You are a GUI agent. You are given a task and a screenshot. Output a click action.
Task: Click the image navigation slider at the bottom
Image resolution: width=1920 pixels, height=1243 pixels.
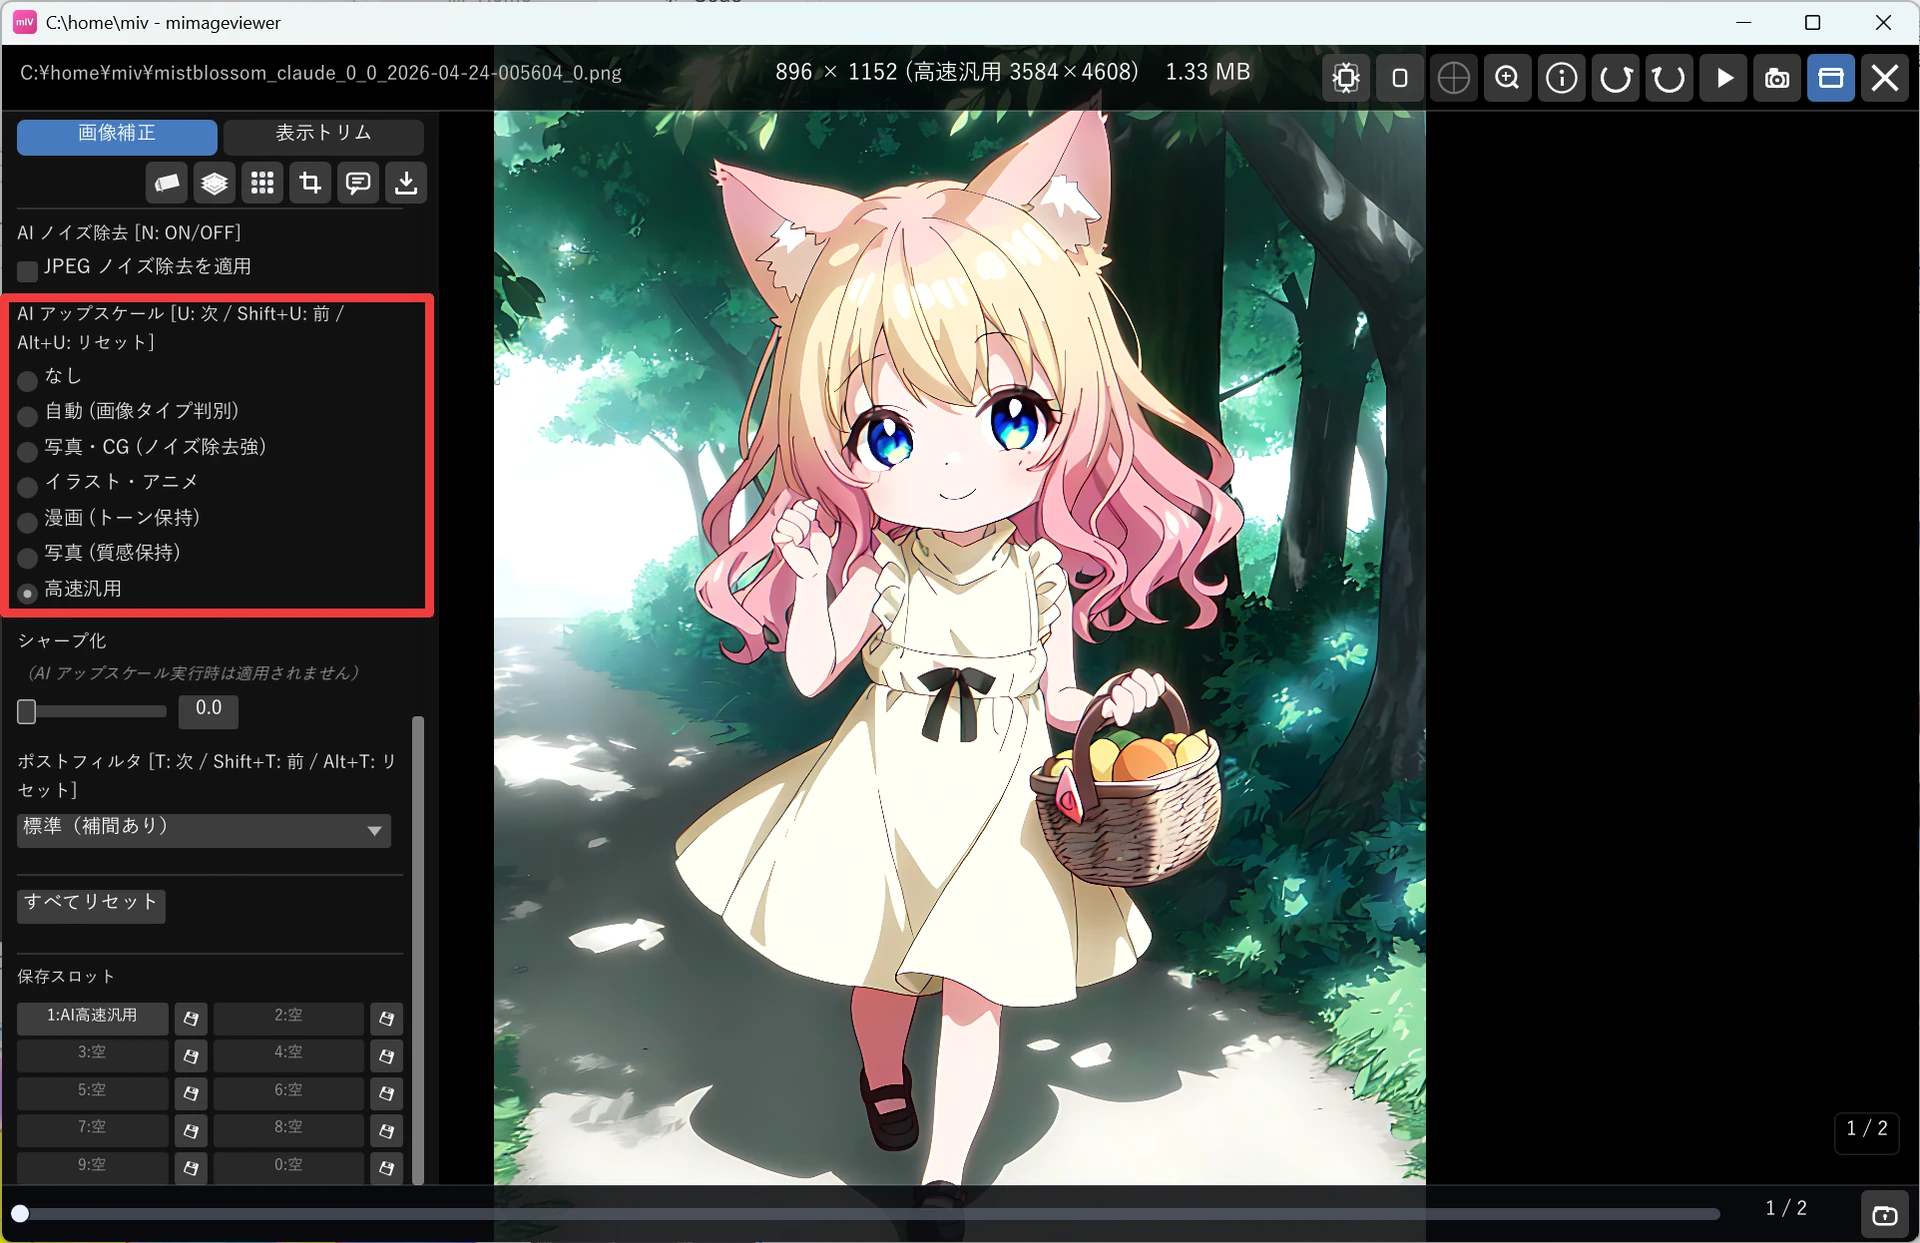[868, 1214]
